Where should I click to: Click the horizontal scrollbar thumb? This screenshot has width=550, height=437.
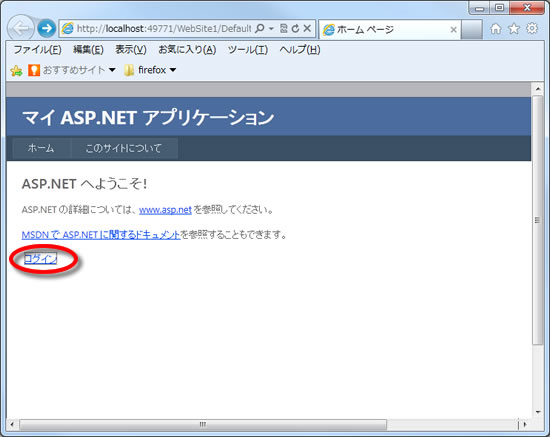point(203,424)
